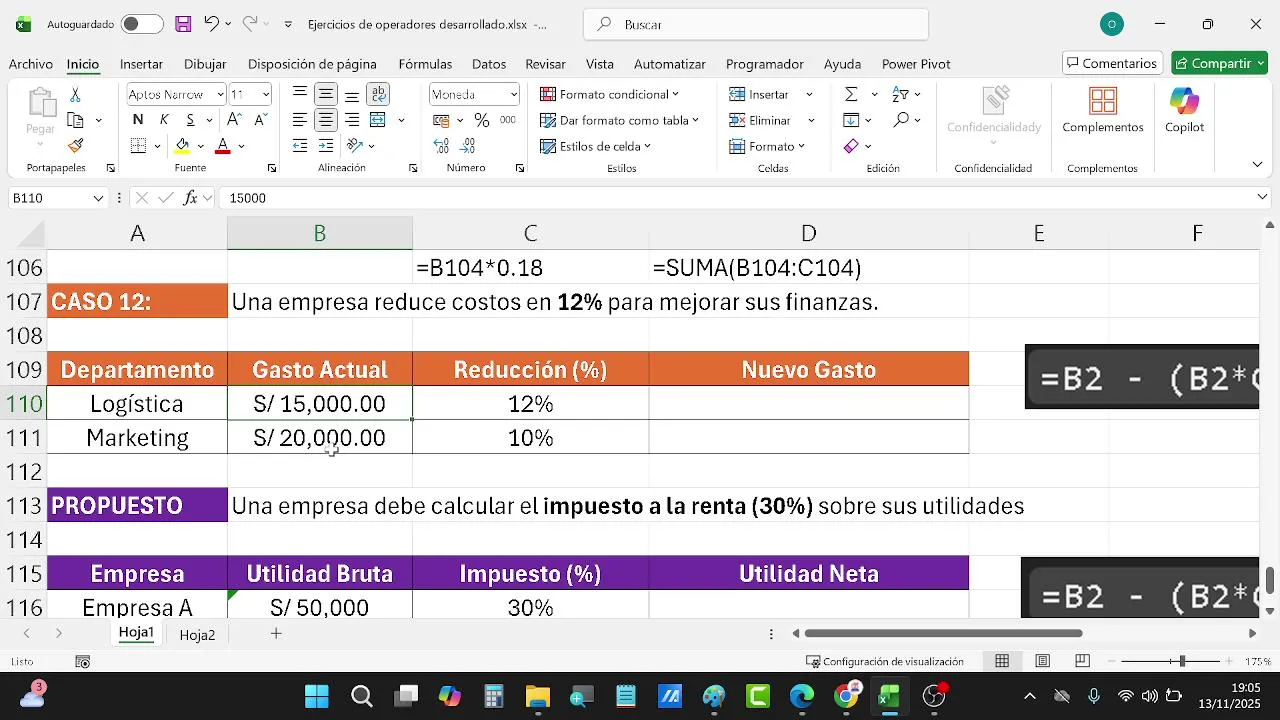Click Merge and Center icon
The image size is (1280, 720).
[378, 120]
